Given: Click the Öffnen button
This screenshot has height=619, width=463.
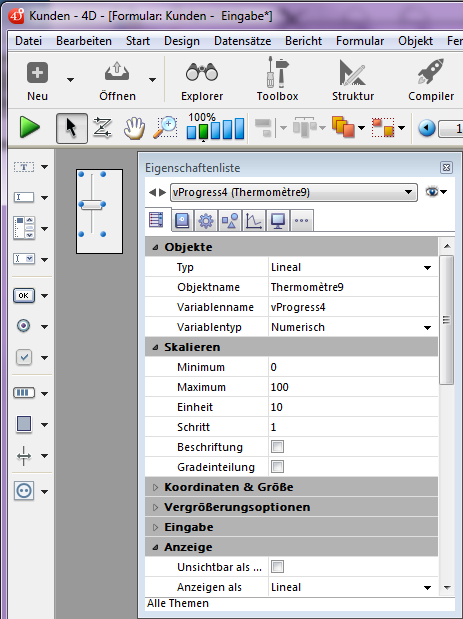Looking at the screenshot, I should (x=117, y=81).
